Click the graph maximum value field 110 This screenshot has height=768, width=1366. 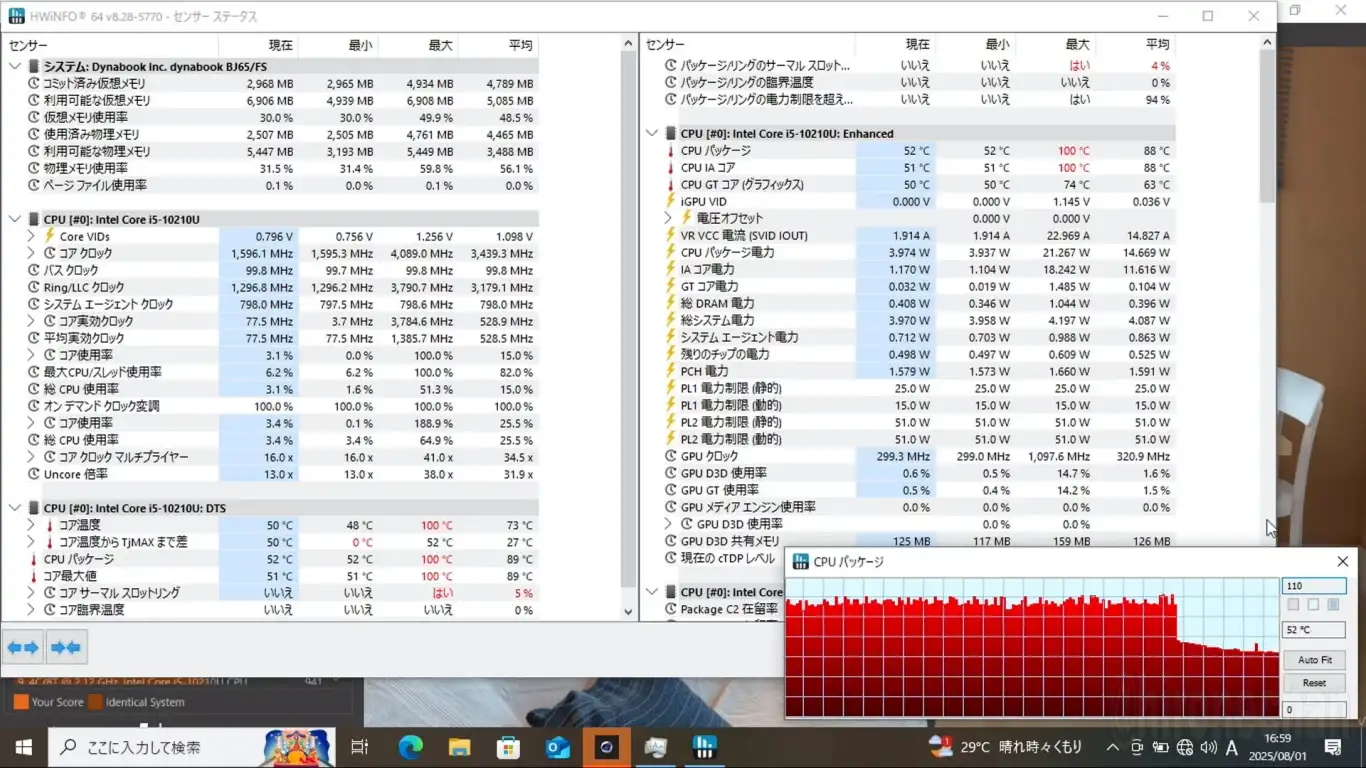1314,586
